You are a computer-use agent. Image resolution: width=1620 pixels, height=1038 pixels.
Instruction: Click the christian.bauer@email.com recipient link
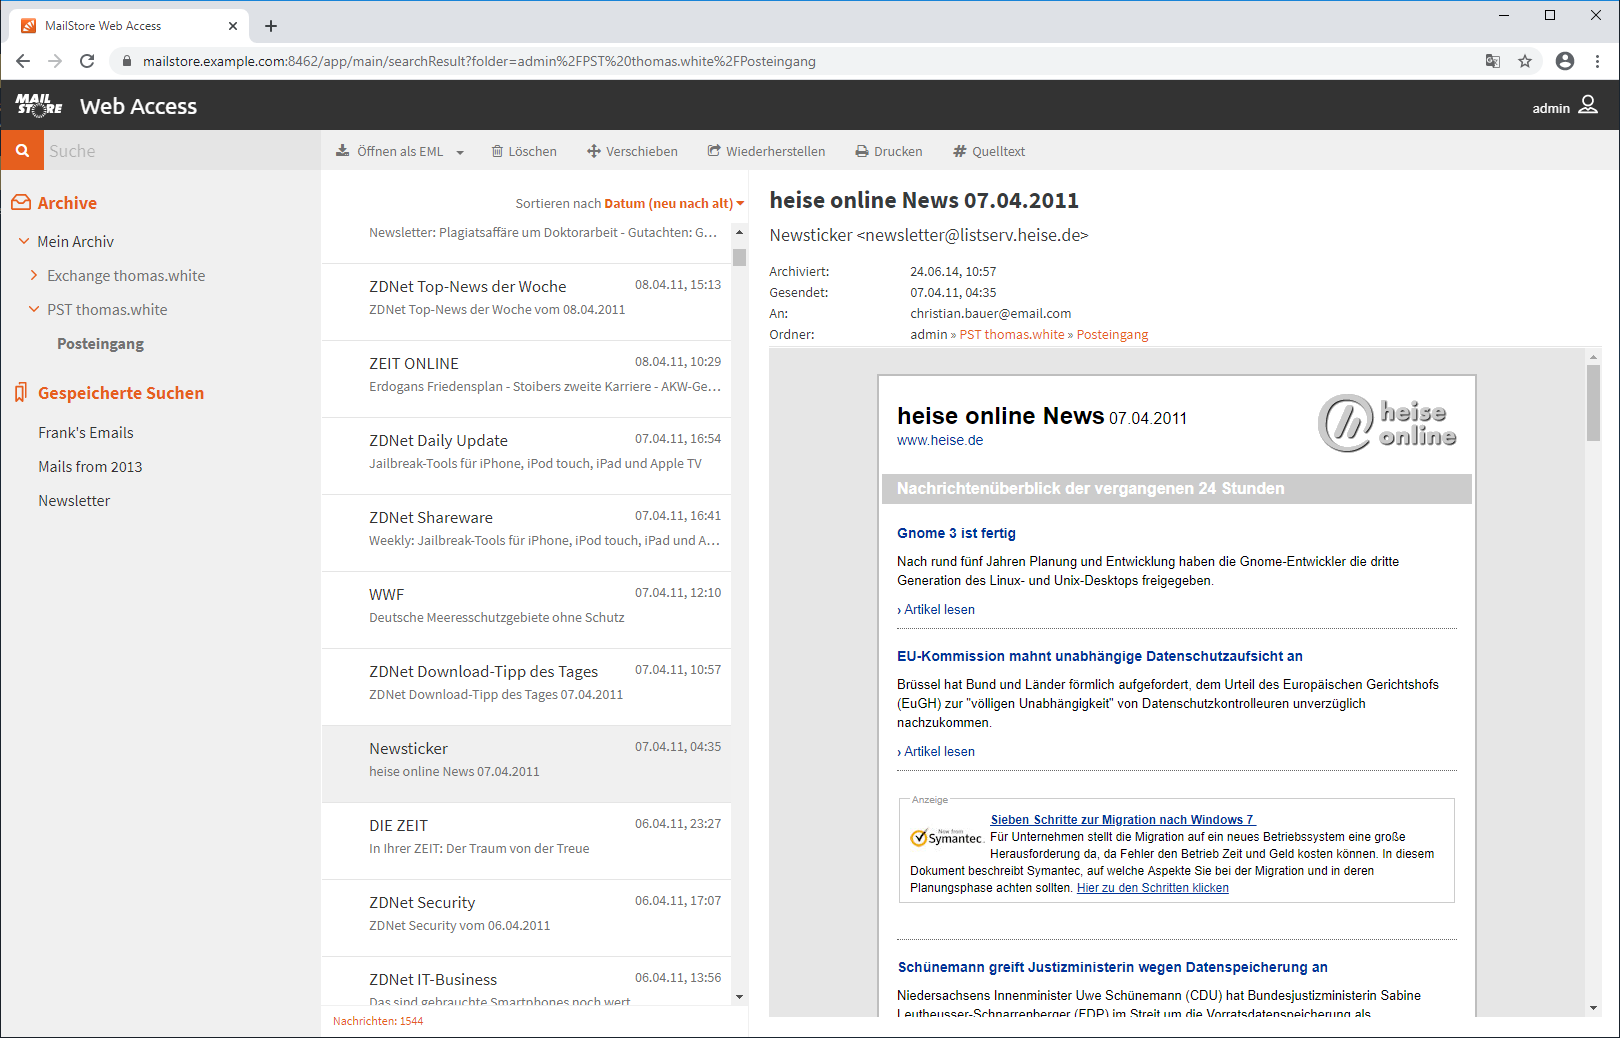(991, 313)
